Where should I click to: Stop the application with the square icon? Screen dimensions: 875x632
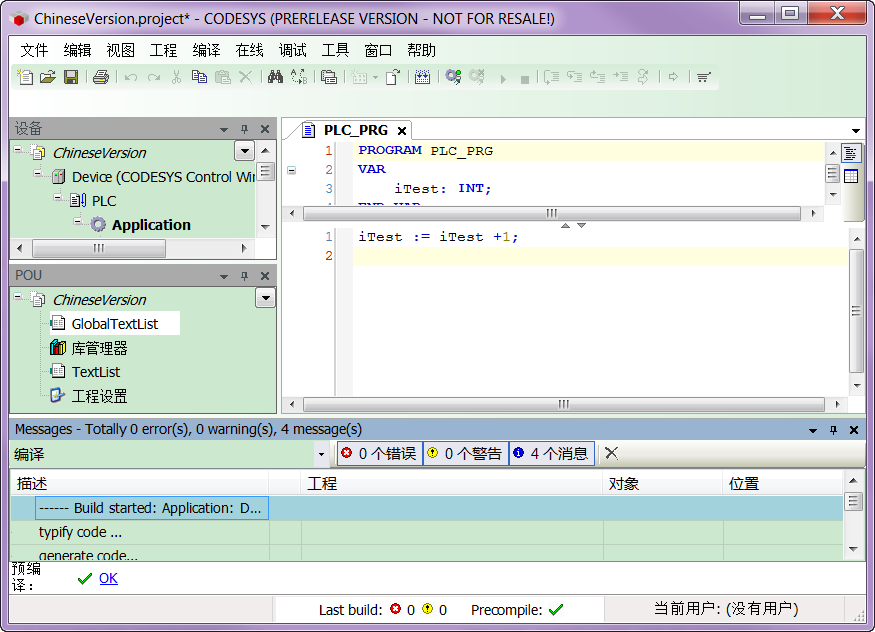tap(525, 80)
